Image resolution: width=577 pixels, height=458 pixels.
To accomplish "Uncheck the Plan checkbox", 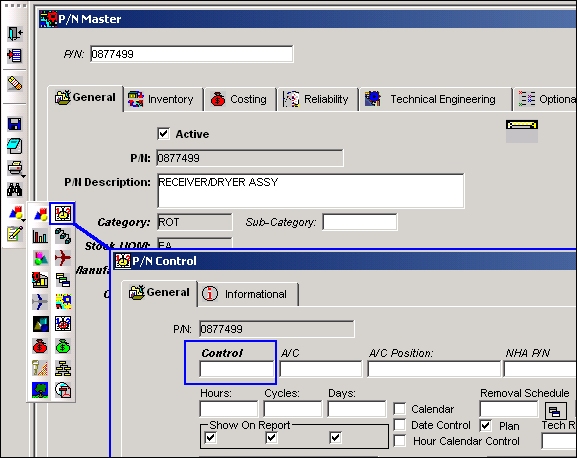I will coord(485,426).
